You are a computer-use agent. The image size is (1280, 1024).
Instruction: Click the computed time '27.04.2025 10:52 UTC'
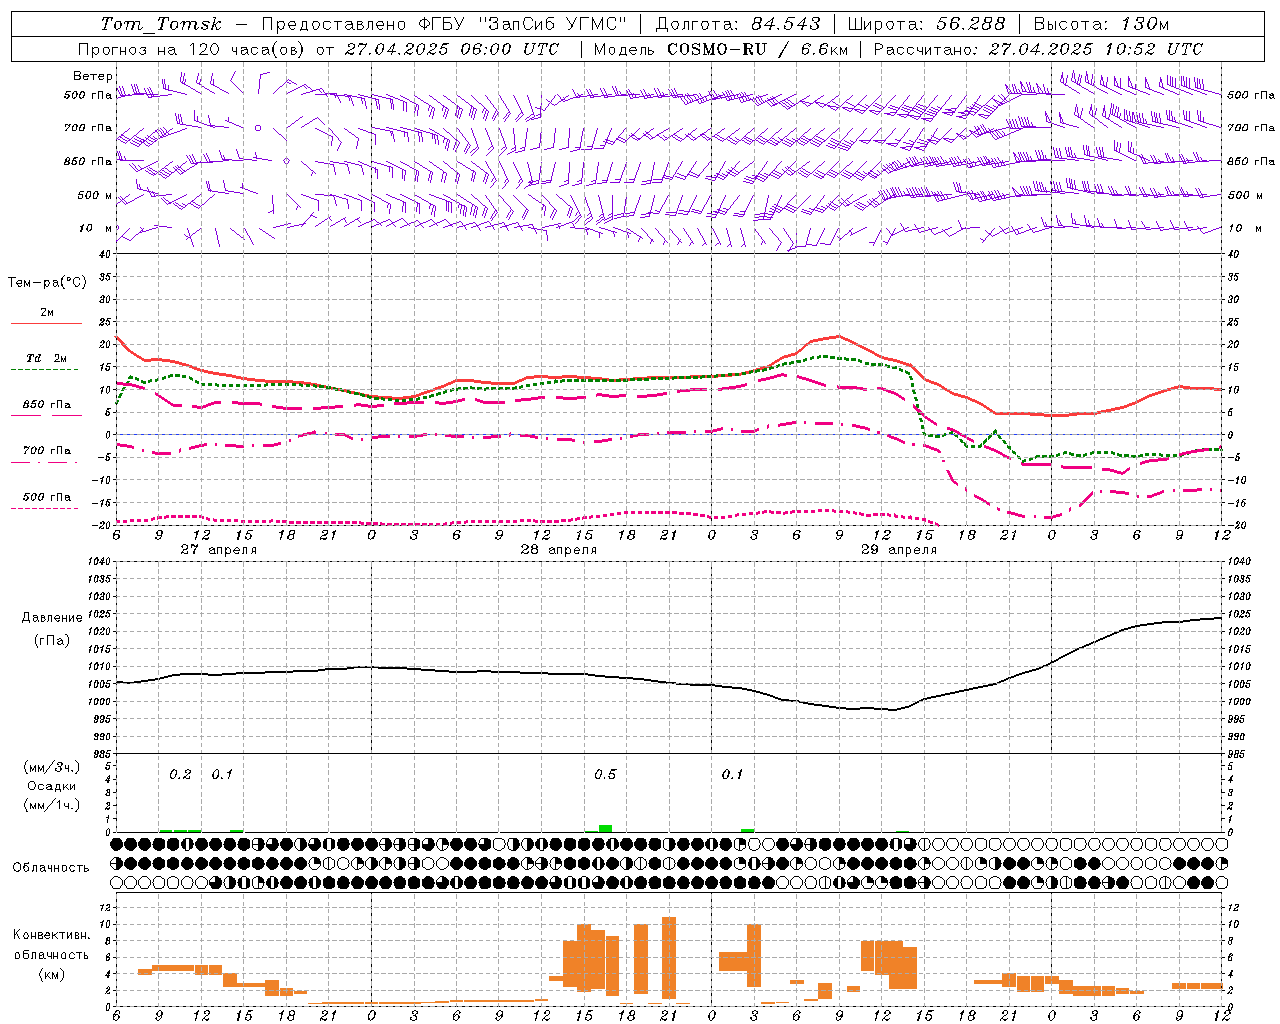click(1096, 49)
